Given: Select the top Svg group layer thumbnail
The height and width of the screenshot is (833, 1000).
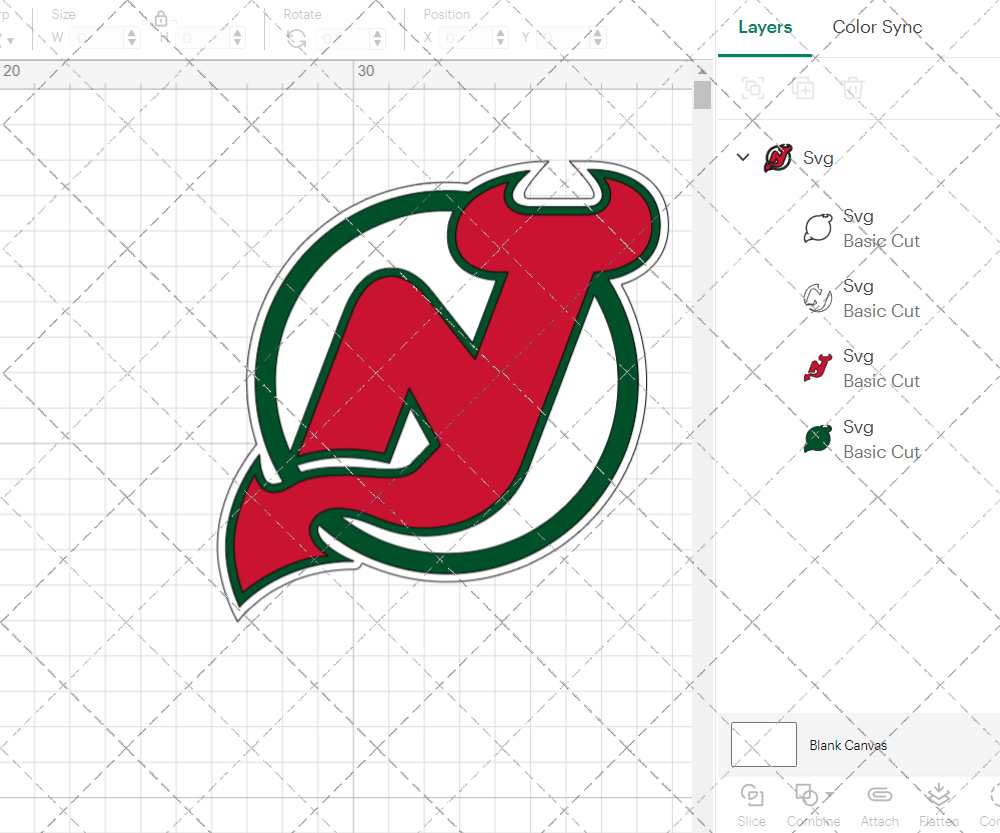Looking at the screenshot, I should pyautogui.click(x=778, y=158).
